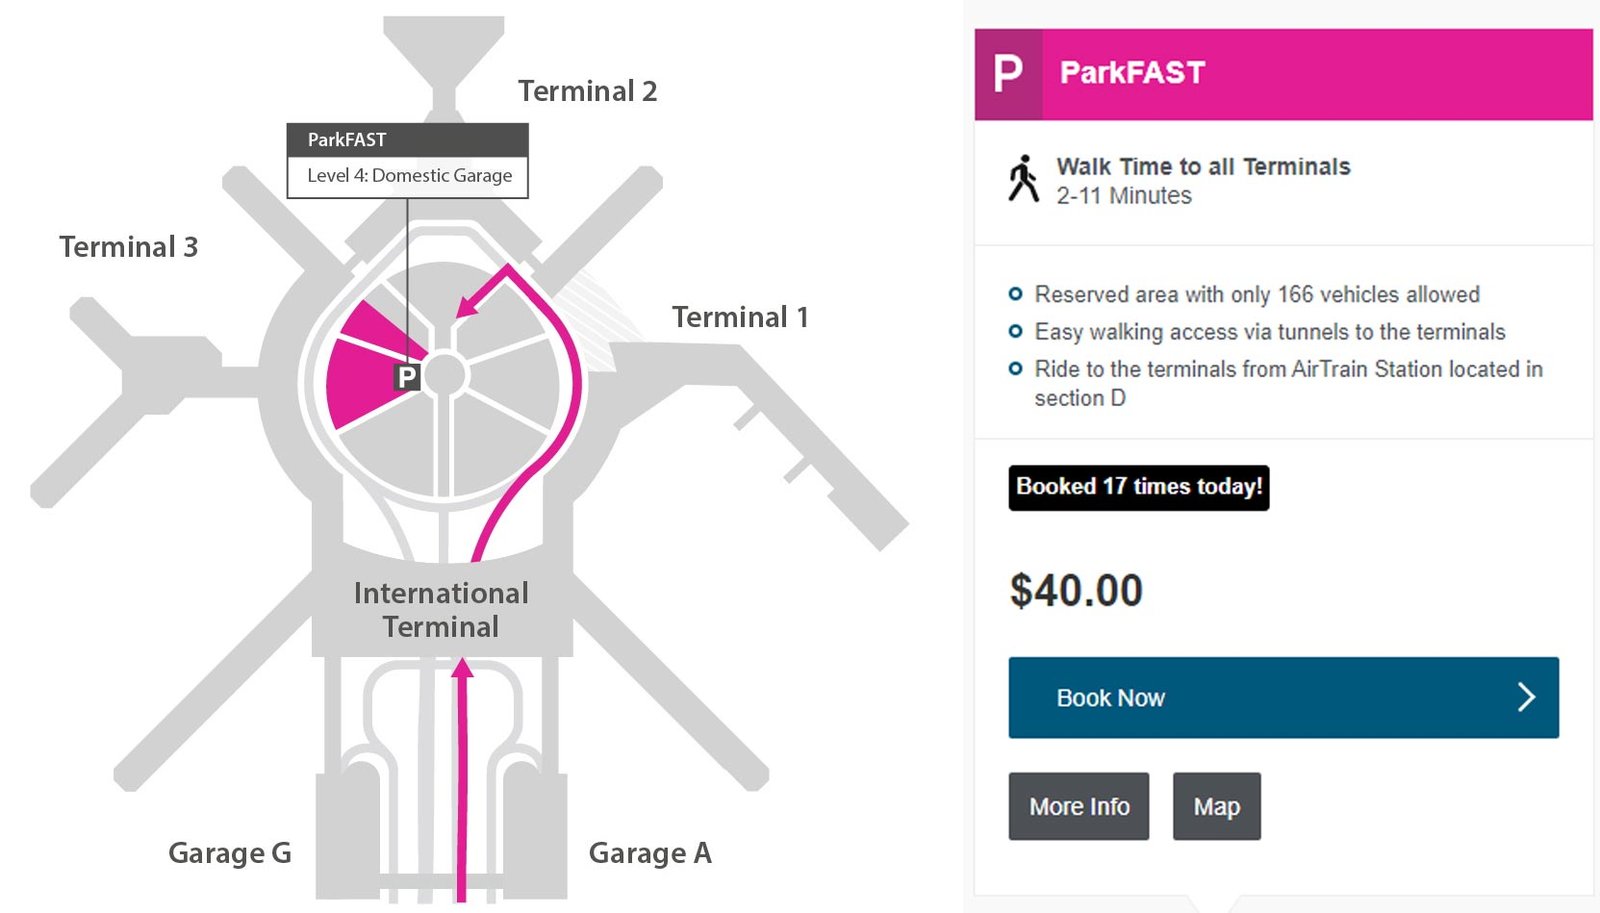Screen dimensions: 1600x913
Task: Click the walking person icon
Action: (1023, 180)
